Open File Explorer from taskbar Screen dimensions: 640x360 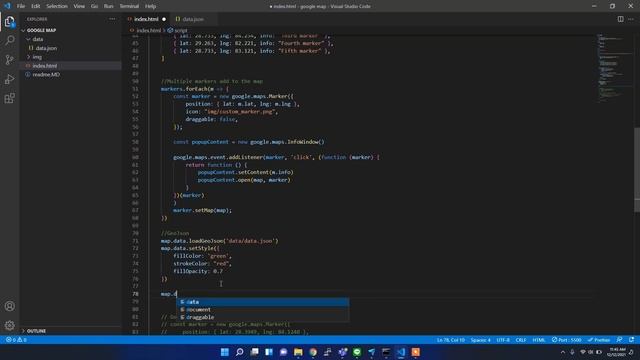[x=298, y=352]
